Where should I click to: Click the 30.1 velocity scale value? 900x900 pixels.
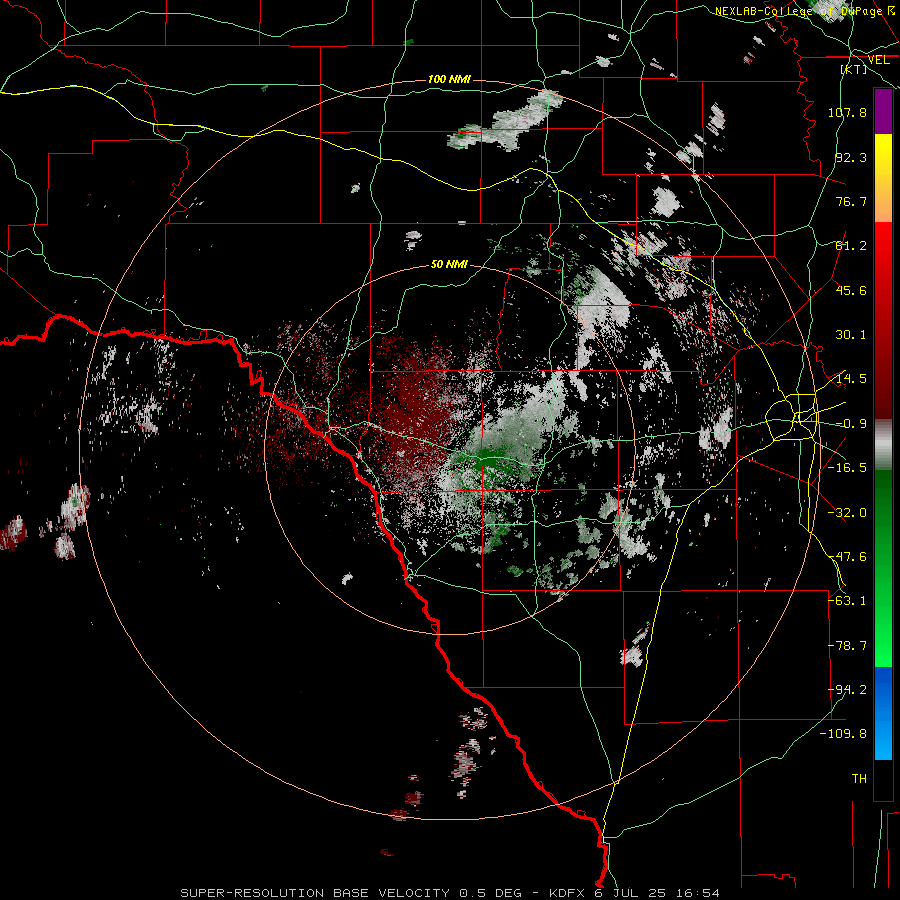(x=851, y=335)
